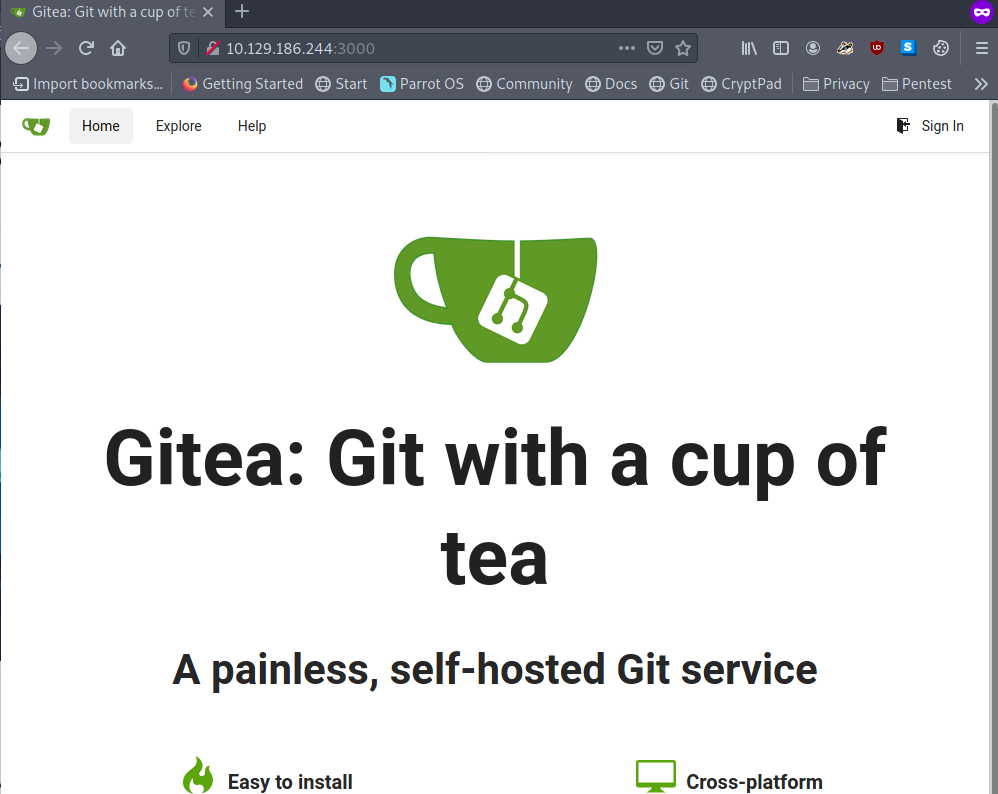Open the Parrot OS bookmark
998x794 pixels.
point(422,84)
